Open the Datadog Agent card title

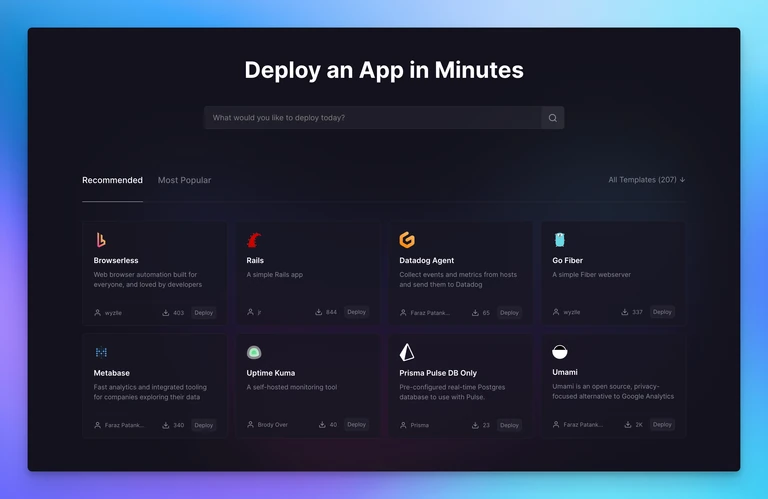[x=427, y=261]
